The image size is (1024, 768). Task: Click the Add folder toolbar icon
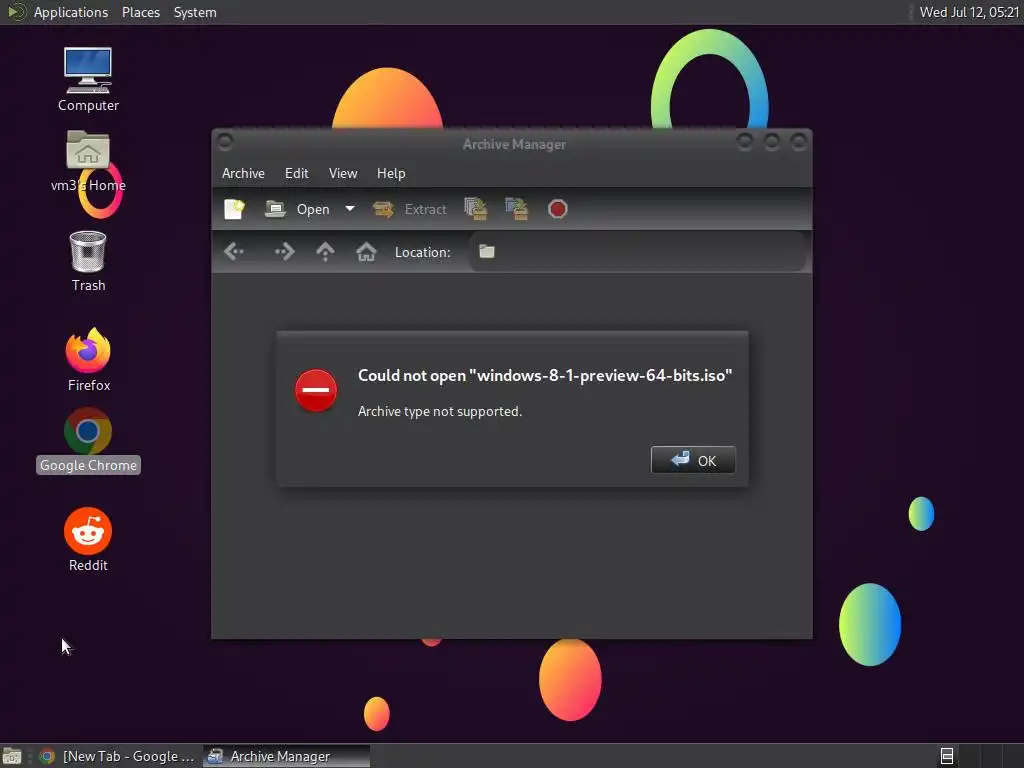[517, 209]
